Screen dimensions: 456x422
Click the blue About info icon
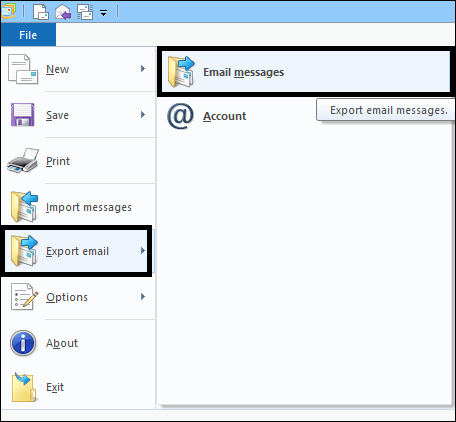point(23,343)
